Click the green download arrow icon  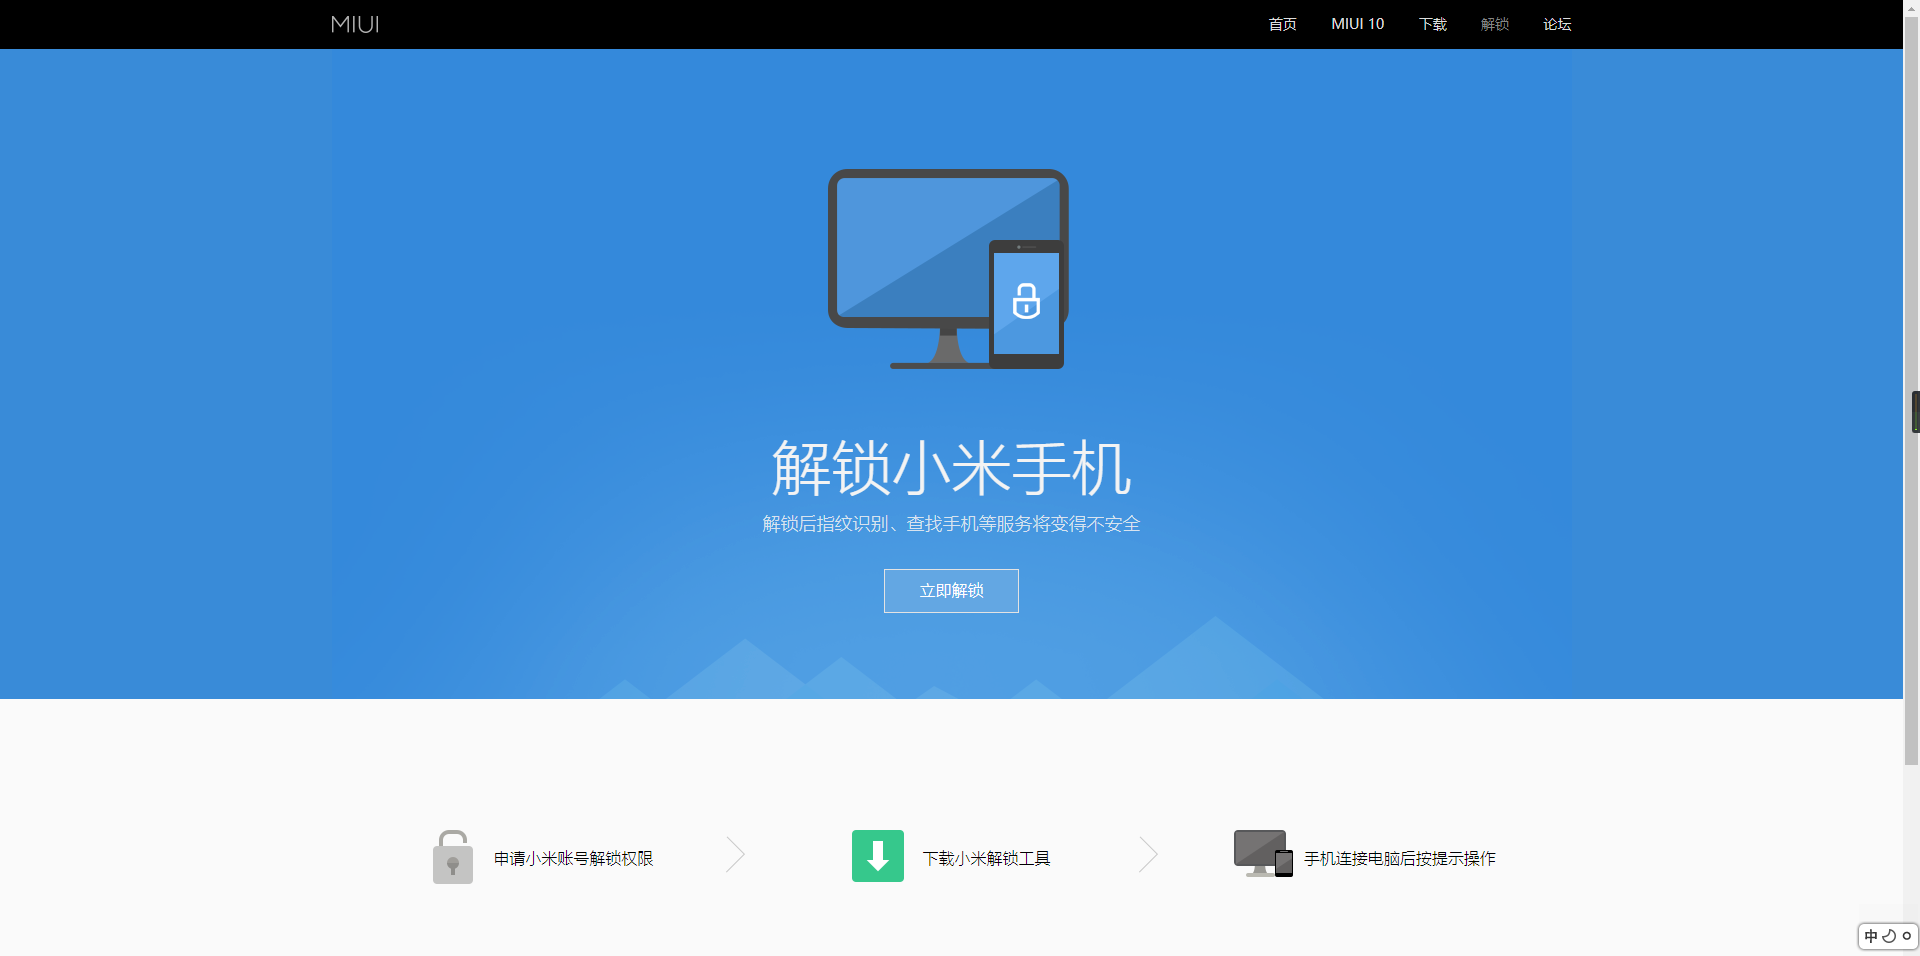tap(878, 856)
